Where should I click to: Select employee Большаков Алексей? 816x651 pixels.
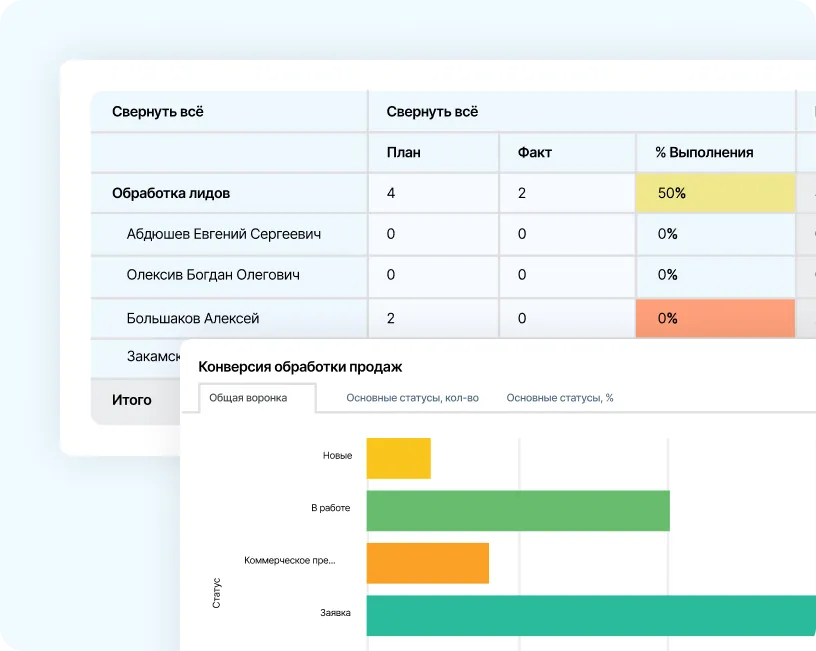coord(193,318)
